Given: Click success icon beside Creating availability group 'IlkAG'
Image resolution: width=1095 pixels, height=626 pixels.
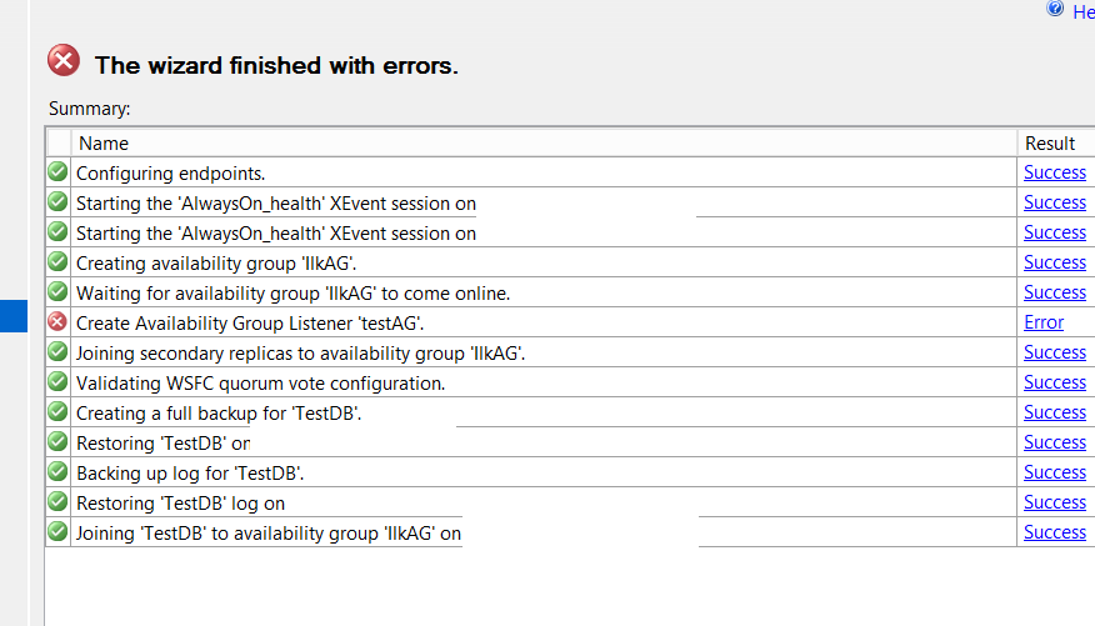Looking at the screenshot, I should coord(57,261).
